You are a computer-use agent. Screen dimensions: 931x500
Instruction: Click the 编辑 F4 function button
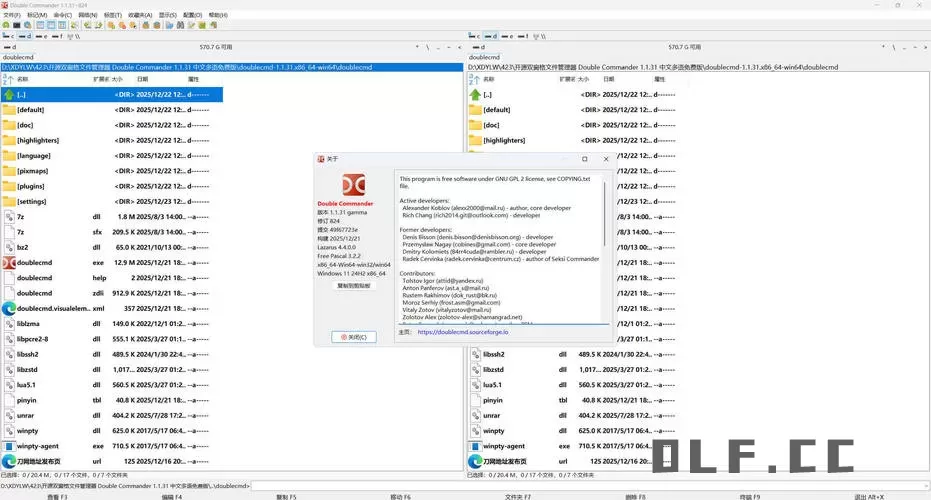click(x=172, y=496)
